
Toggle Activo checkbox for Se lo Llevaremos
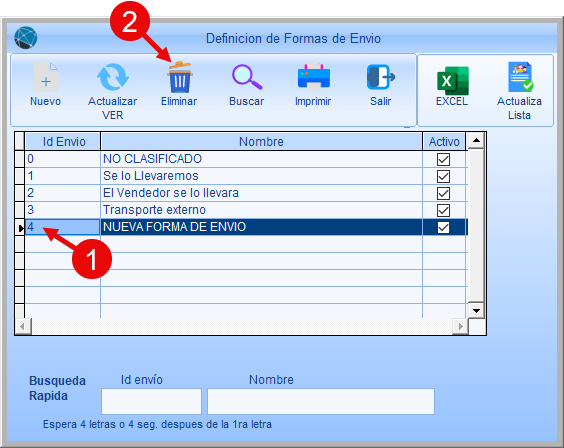[x=443, y=176]
